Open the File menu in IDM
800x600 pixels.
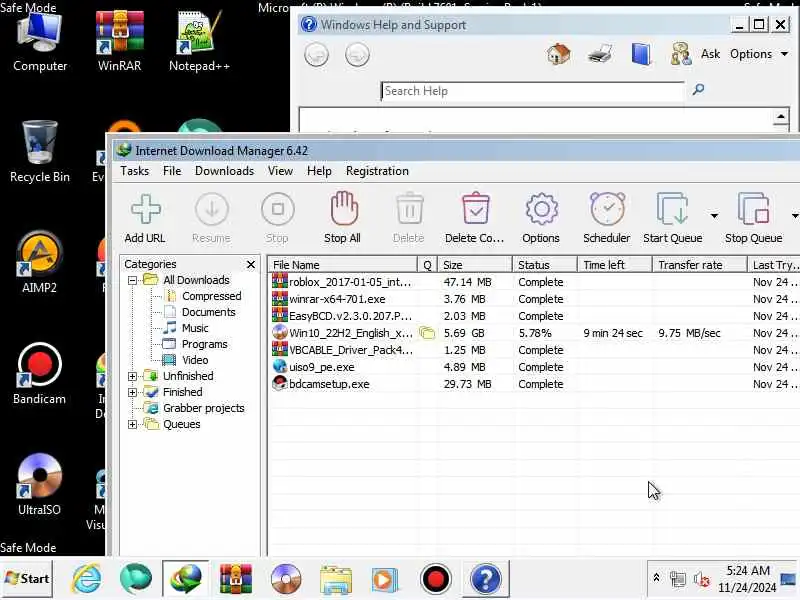click(x=172, y=171)
